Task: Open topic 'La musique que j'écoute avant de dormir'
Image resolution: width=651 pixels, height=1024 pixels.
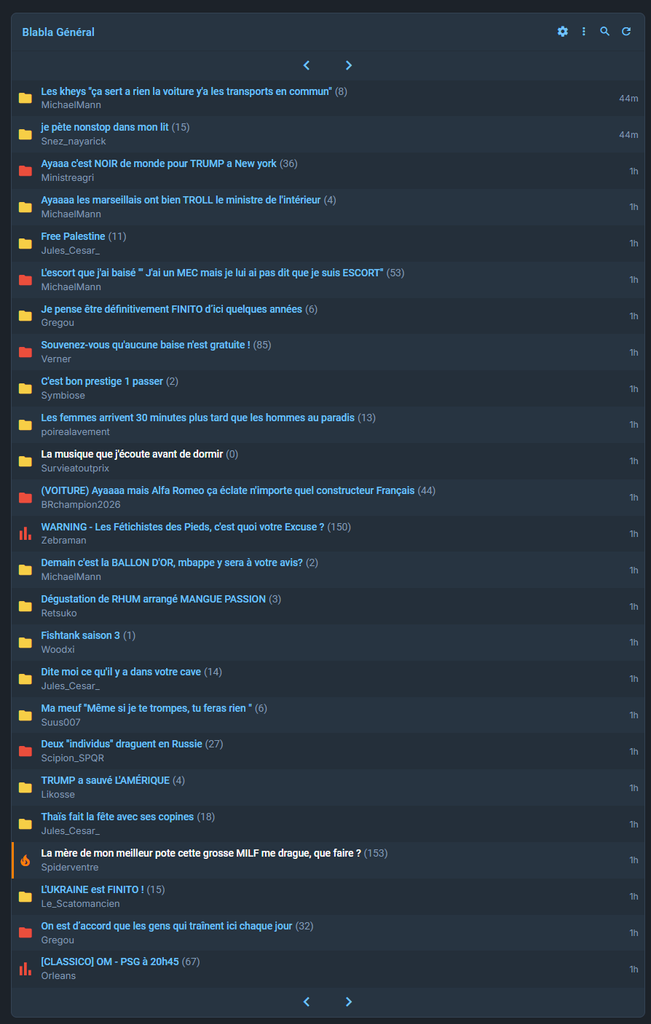Action: tap(132, 454)
